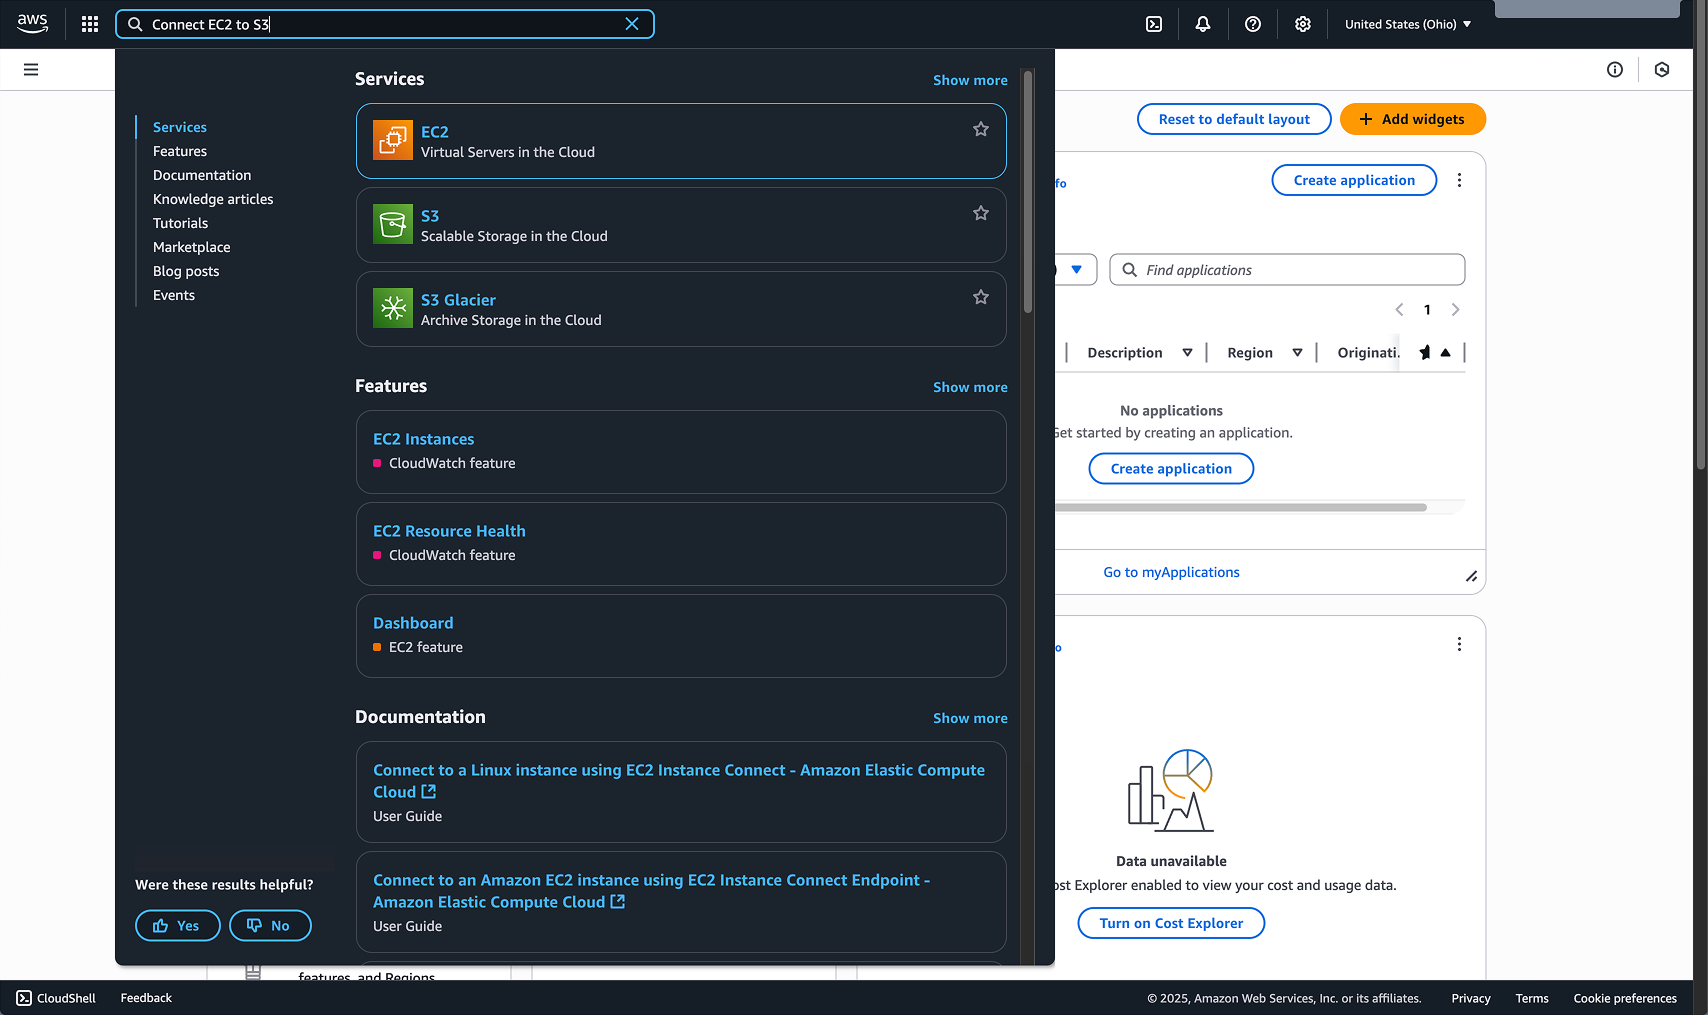Go to next page of applications
This screenshot has height=1015, width=1708.
[x=1455, y=310]
